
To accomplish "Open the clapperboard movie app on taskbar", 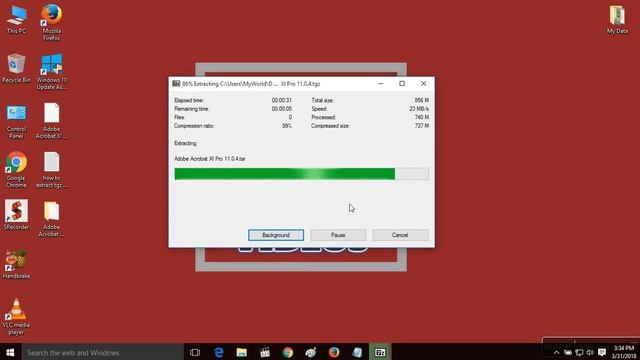I will [x=265, y=352].
